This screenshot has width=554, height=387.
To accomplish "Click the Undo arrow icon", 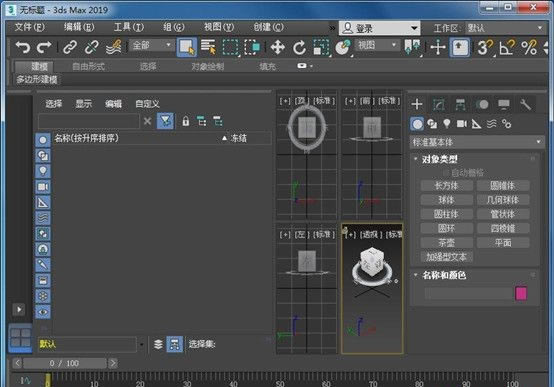I will coord(23,47).
